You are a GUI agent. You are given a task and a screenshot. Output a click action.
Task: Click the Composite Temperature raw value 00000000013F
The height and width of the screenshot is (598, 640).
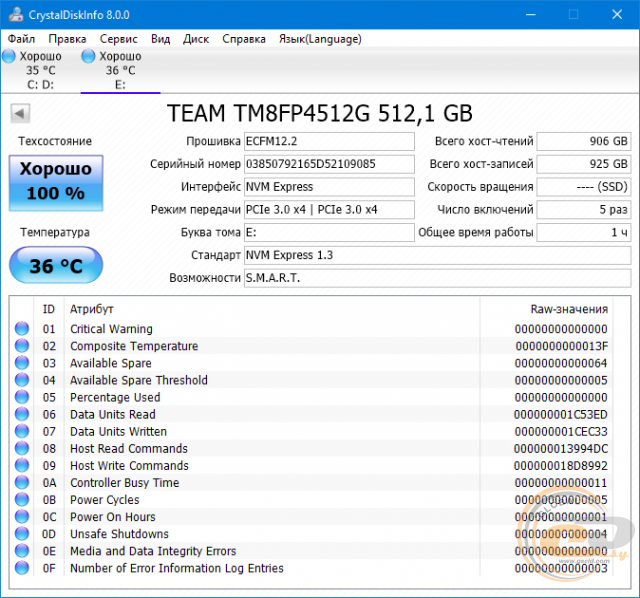coord(562,346)
